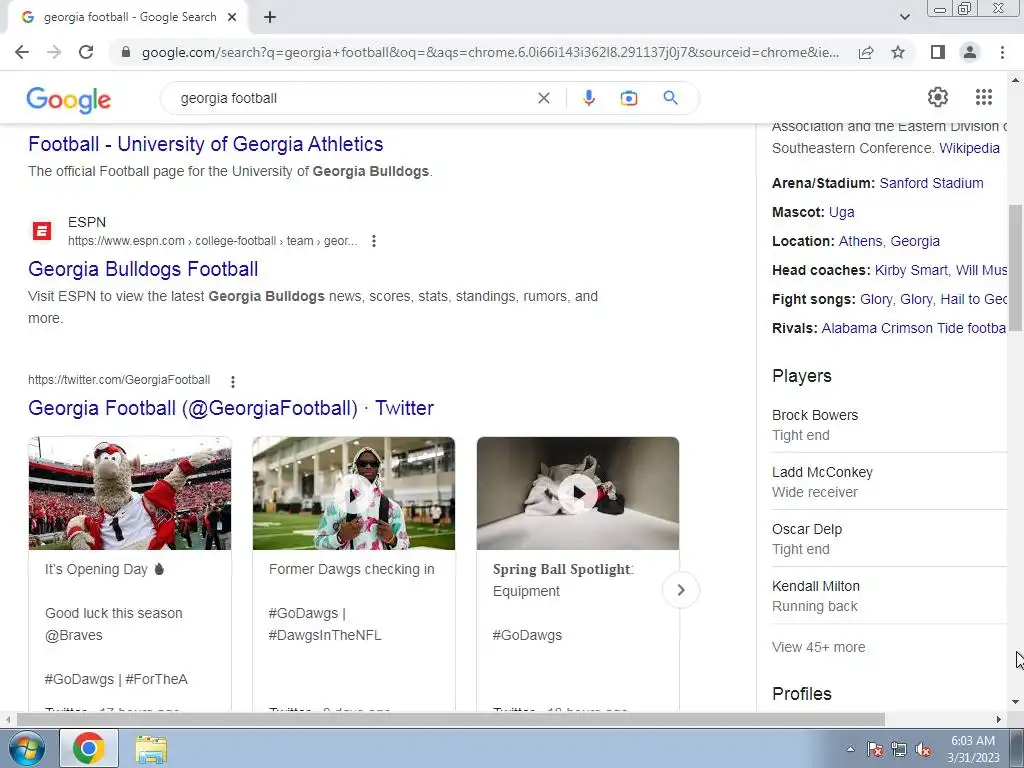Click the ESPN site name text
The image size is (1024, 768).
pyautogui.click(x=87, y=222)
